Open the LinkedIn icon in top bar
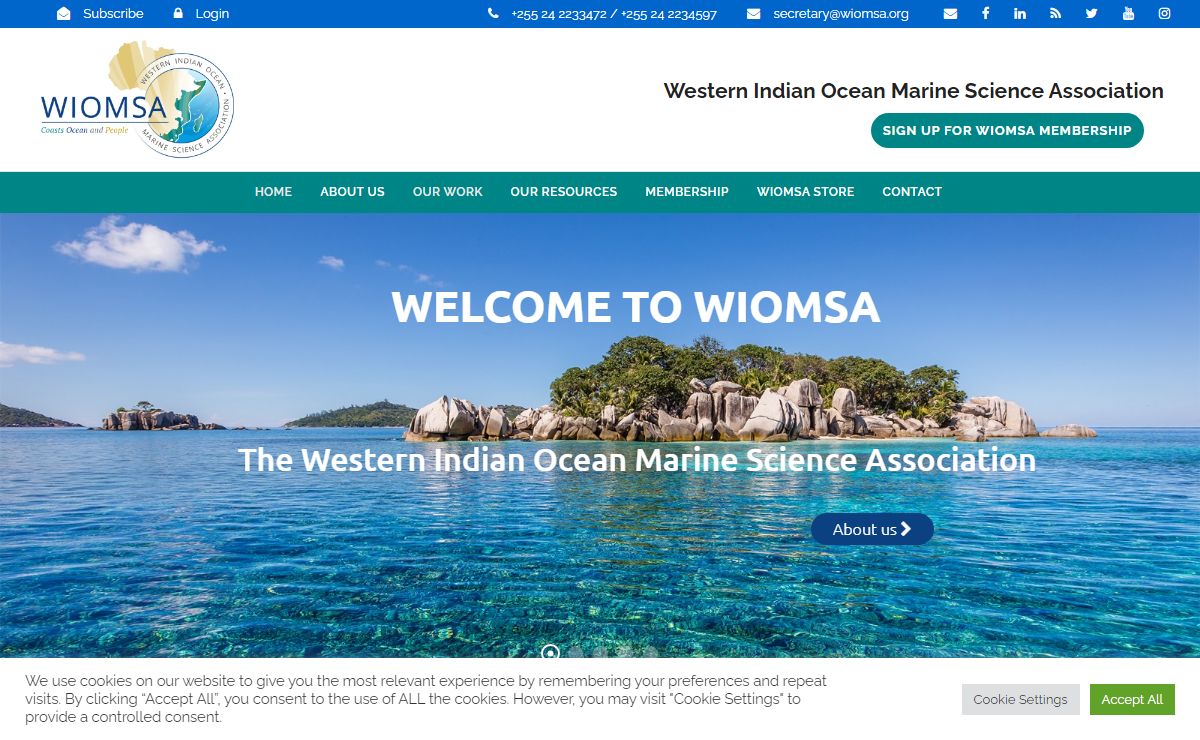The height and width of the screenshot is (740, 1200). coord(1020,14)
